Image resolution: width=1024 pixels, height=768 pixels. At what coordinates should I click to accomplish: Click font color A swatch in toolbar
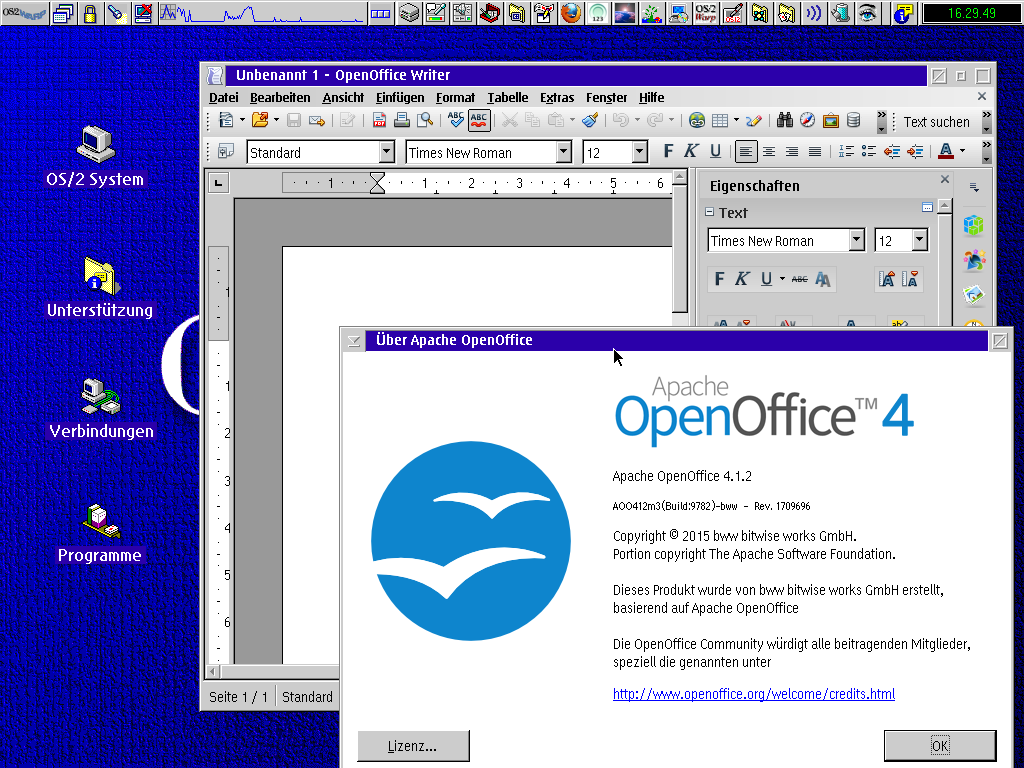coord(945,152)
